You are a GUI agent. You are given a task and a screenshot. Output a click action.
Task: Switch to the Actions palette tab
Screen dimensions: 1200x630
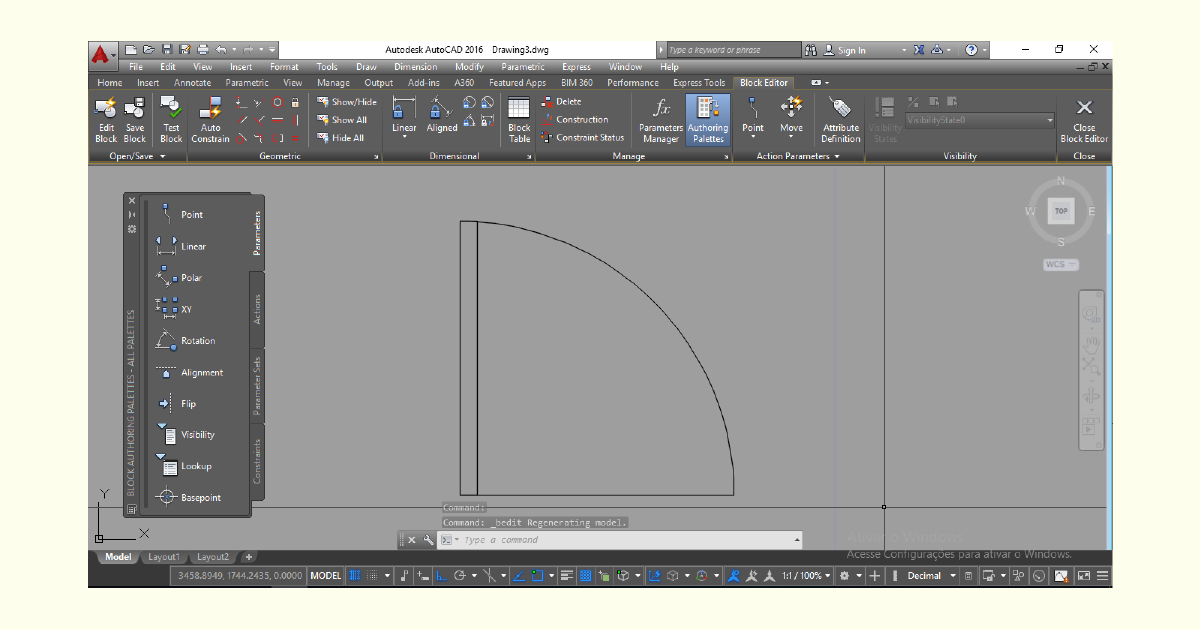[257, 309]
